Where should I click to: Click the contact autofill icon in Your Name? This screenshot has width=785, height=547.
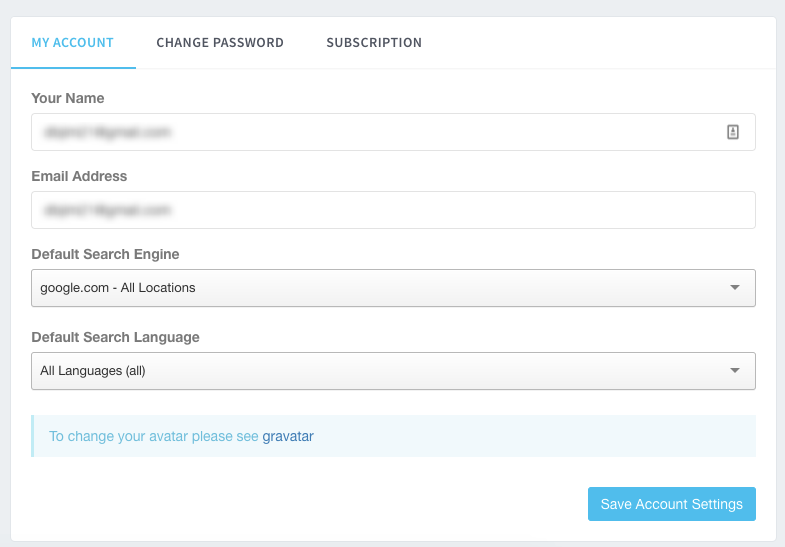732,132
